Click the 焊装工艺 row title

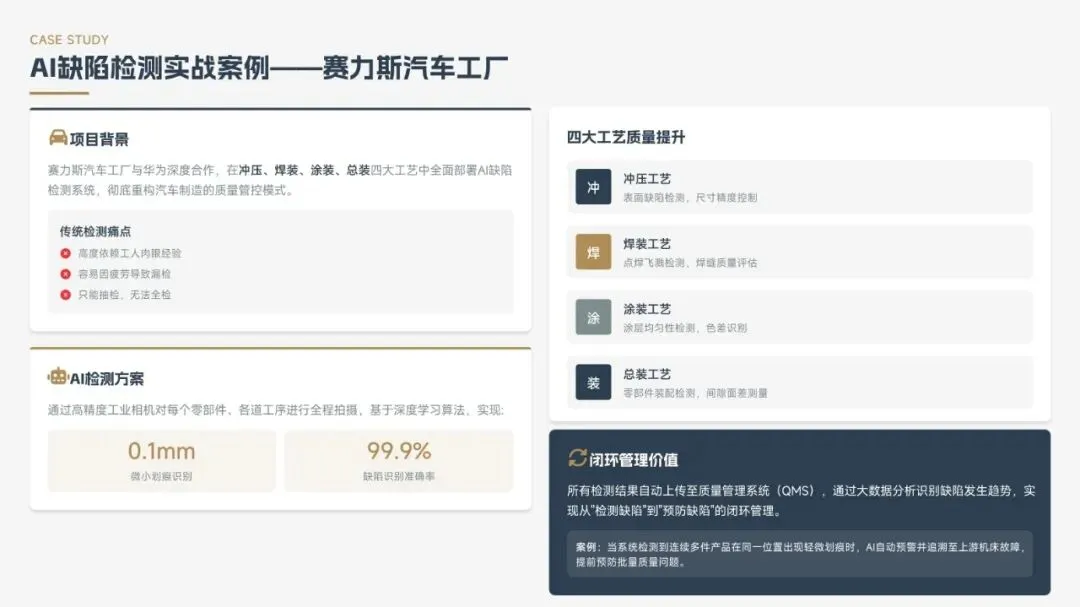point(647,244)
